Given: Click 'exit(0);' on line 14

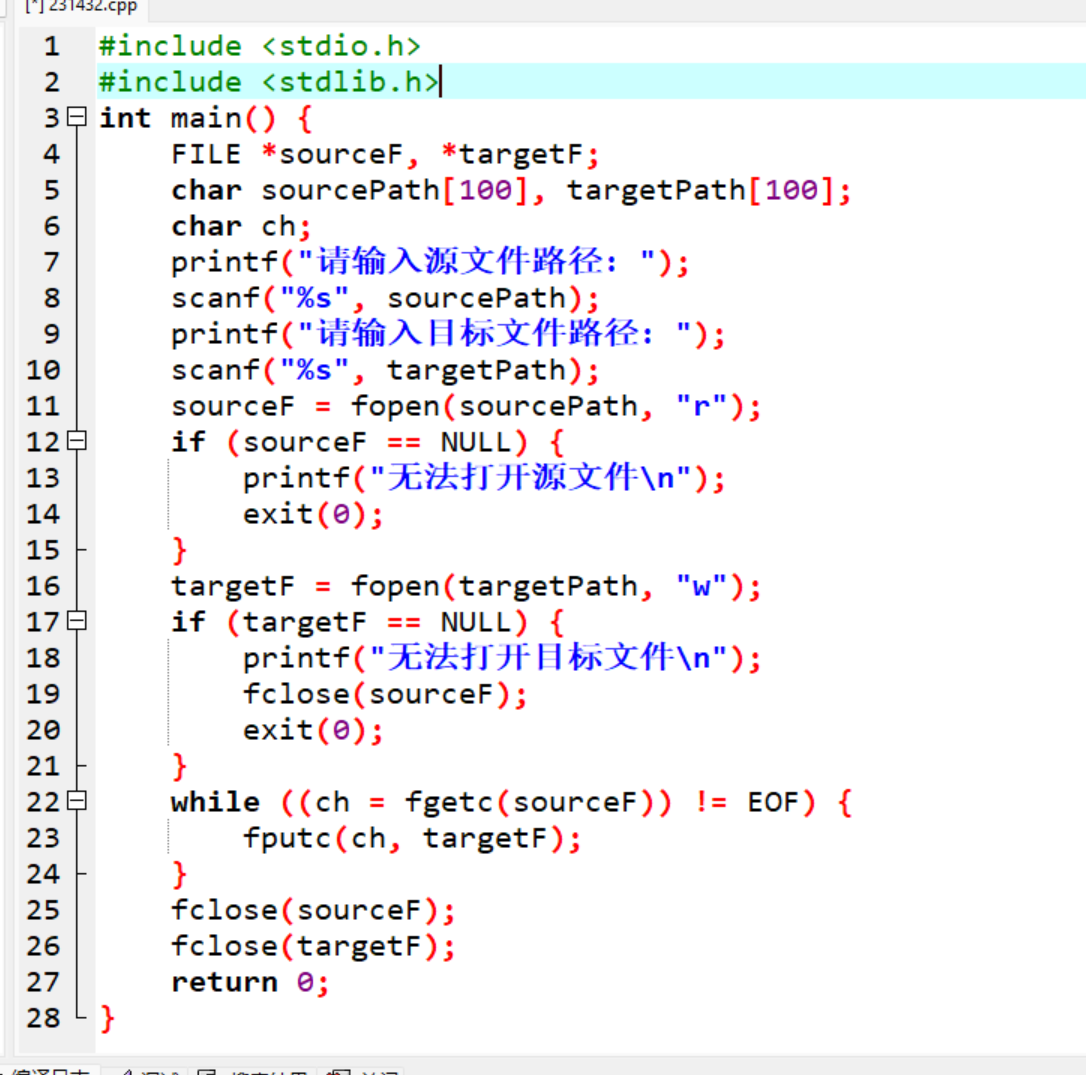Looking at the screenshot, I should [x=312, y=515].
